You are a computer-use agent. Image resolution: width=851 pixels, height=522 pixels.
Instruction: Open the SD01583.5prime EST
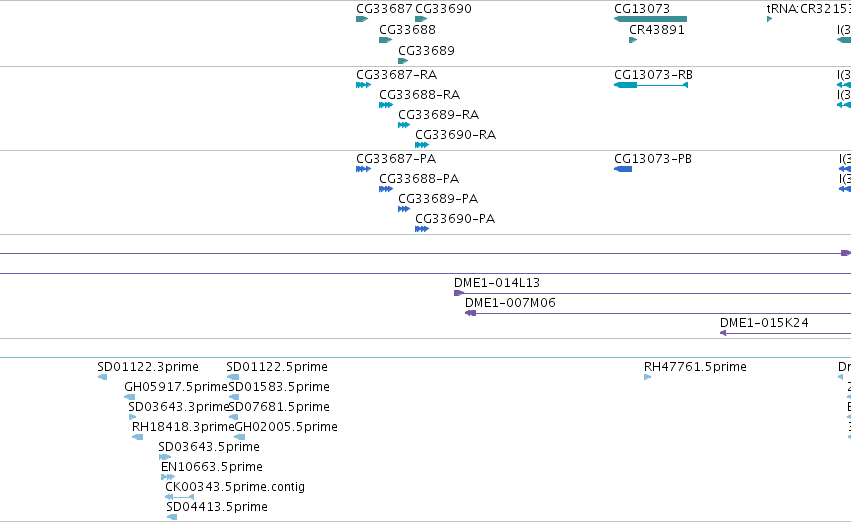point(234,397)
